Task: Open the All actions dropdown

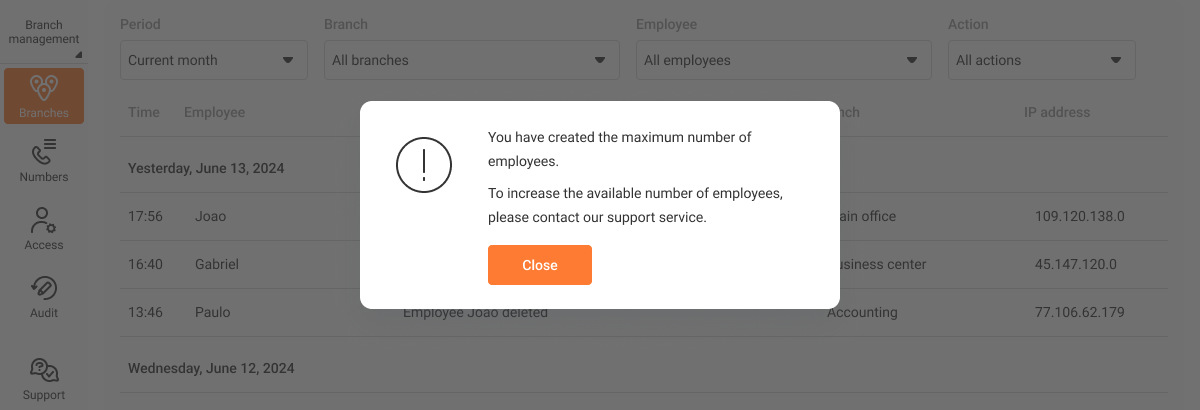Action: (x=1041, y=60)
